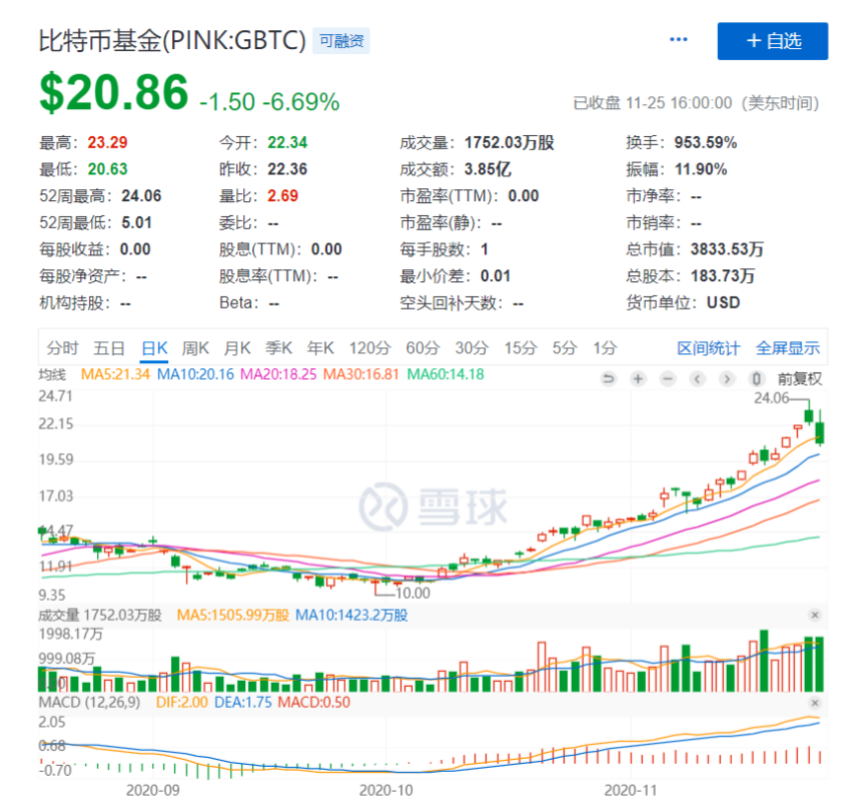This screenshot has height=806, width=853.
Task: Add GBTC to watchlist with 自选 button
Action: click(772, 41)
